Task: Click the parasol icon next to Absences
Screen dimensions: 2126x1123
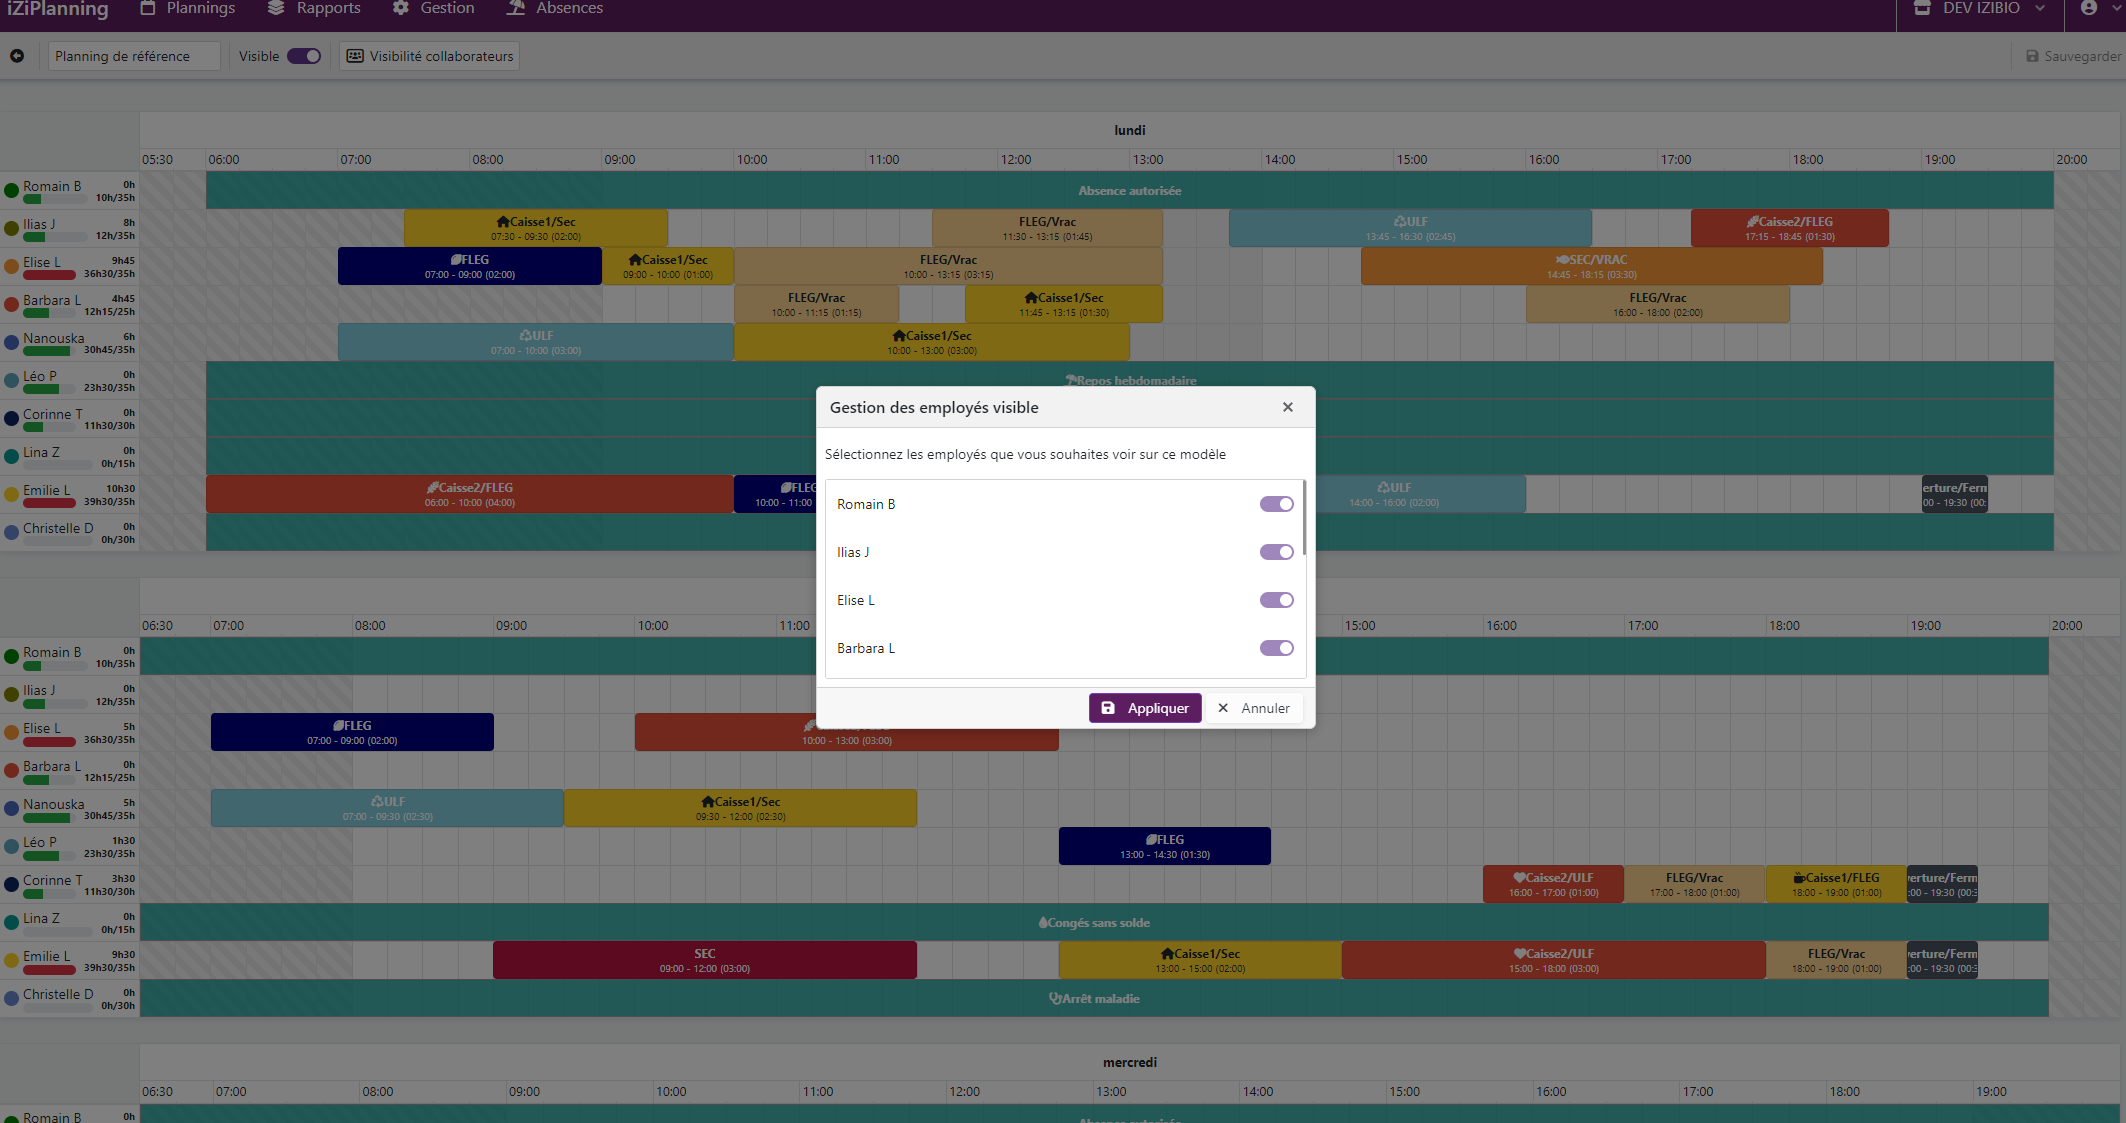Action: click(516, 8)
